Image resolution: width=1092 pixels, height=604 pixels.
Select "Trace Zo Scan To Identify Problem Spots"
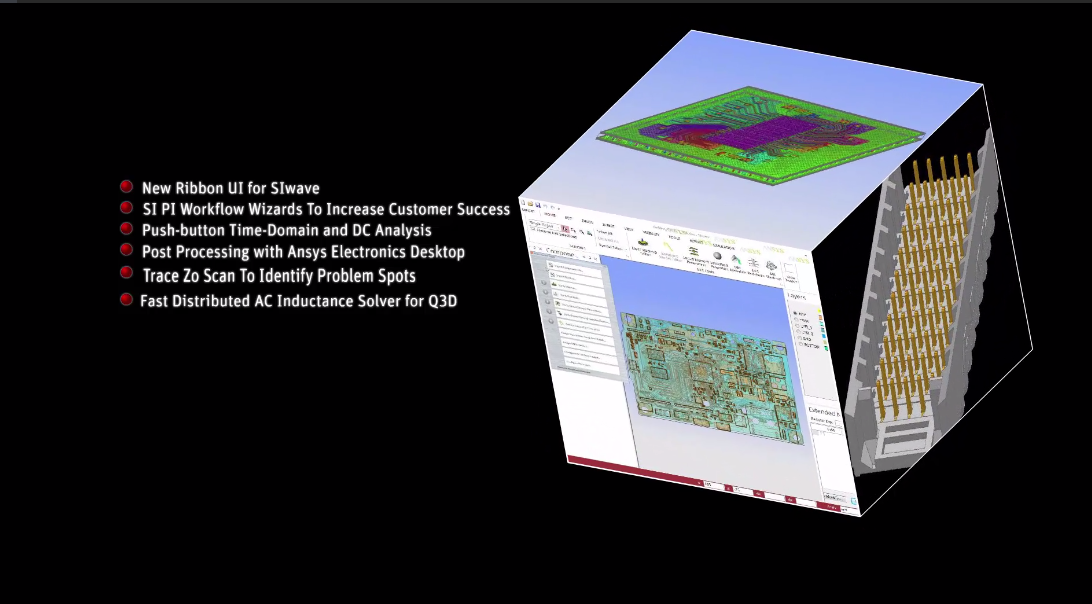279,276
